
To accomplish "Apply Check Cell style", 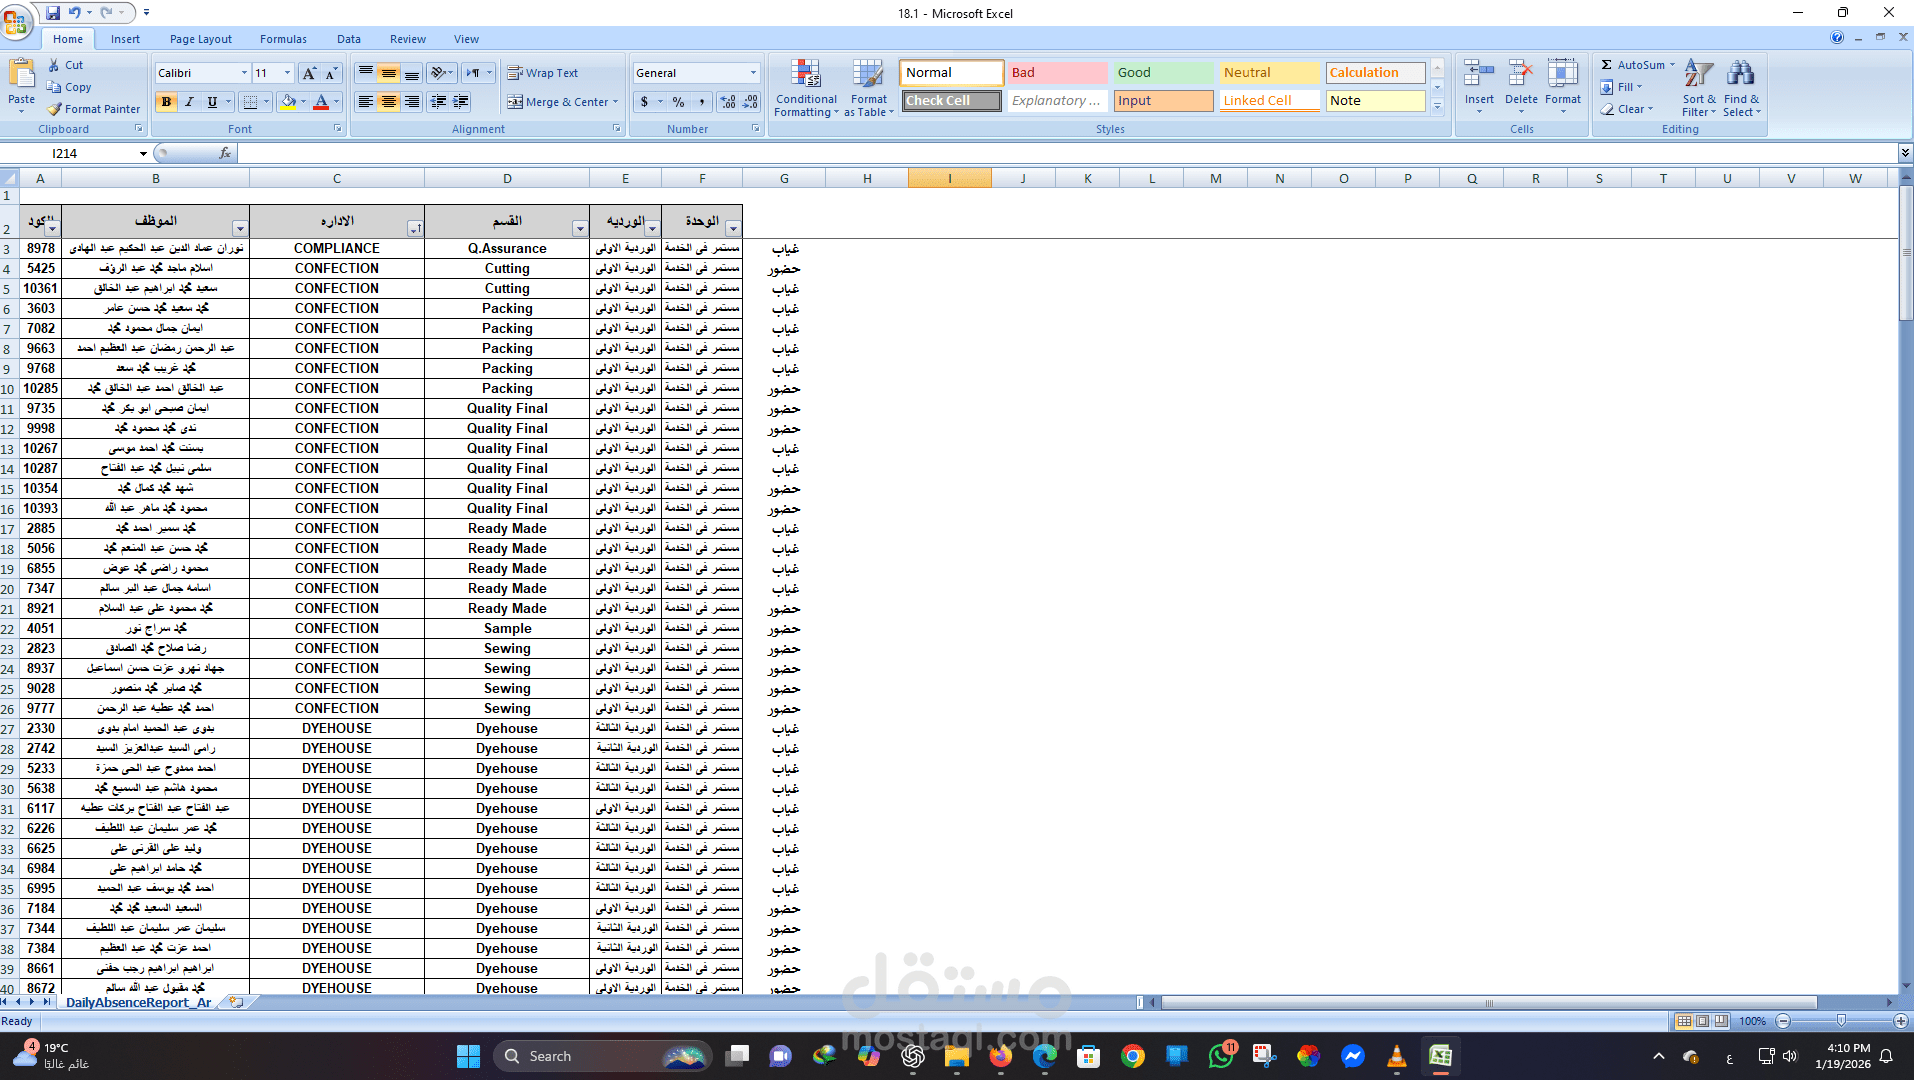I will tap(952, 101).
